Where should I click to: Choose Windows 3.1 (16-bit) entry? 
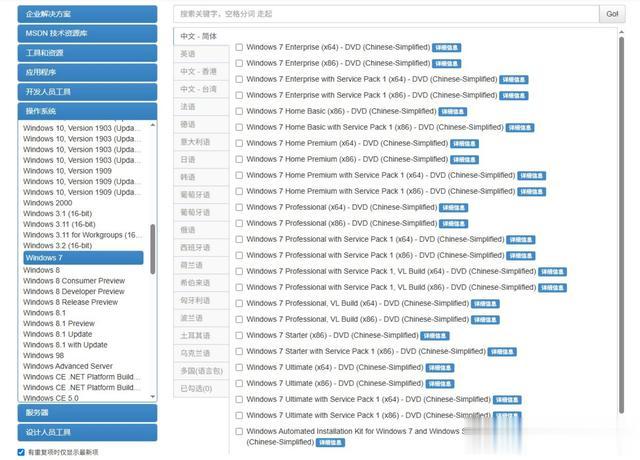(x=58, y=213)
